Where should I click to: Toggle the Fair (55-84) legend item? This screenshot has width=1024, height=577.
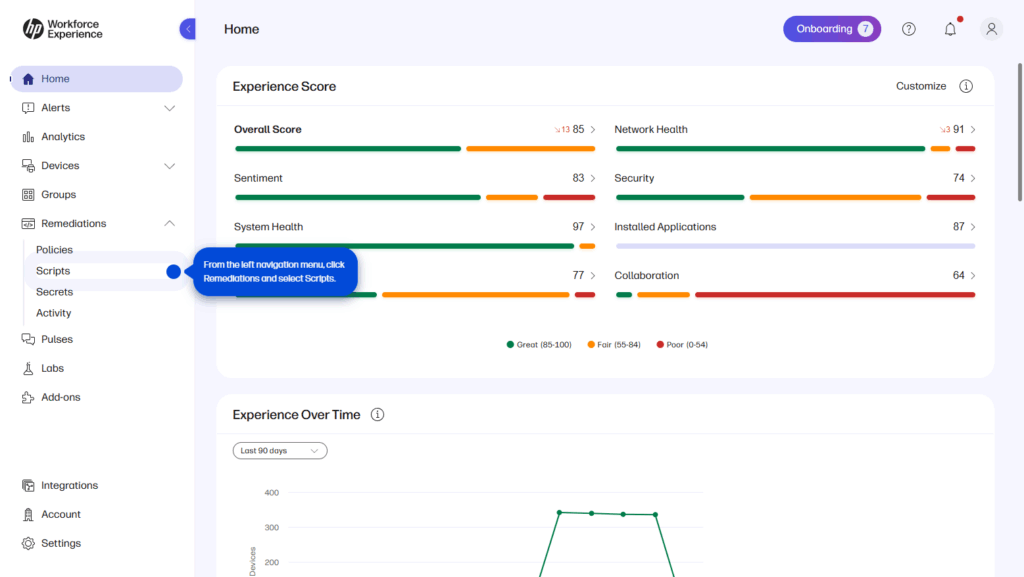pos(613,345)
